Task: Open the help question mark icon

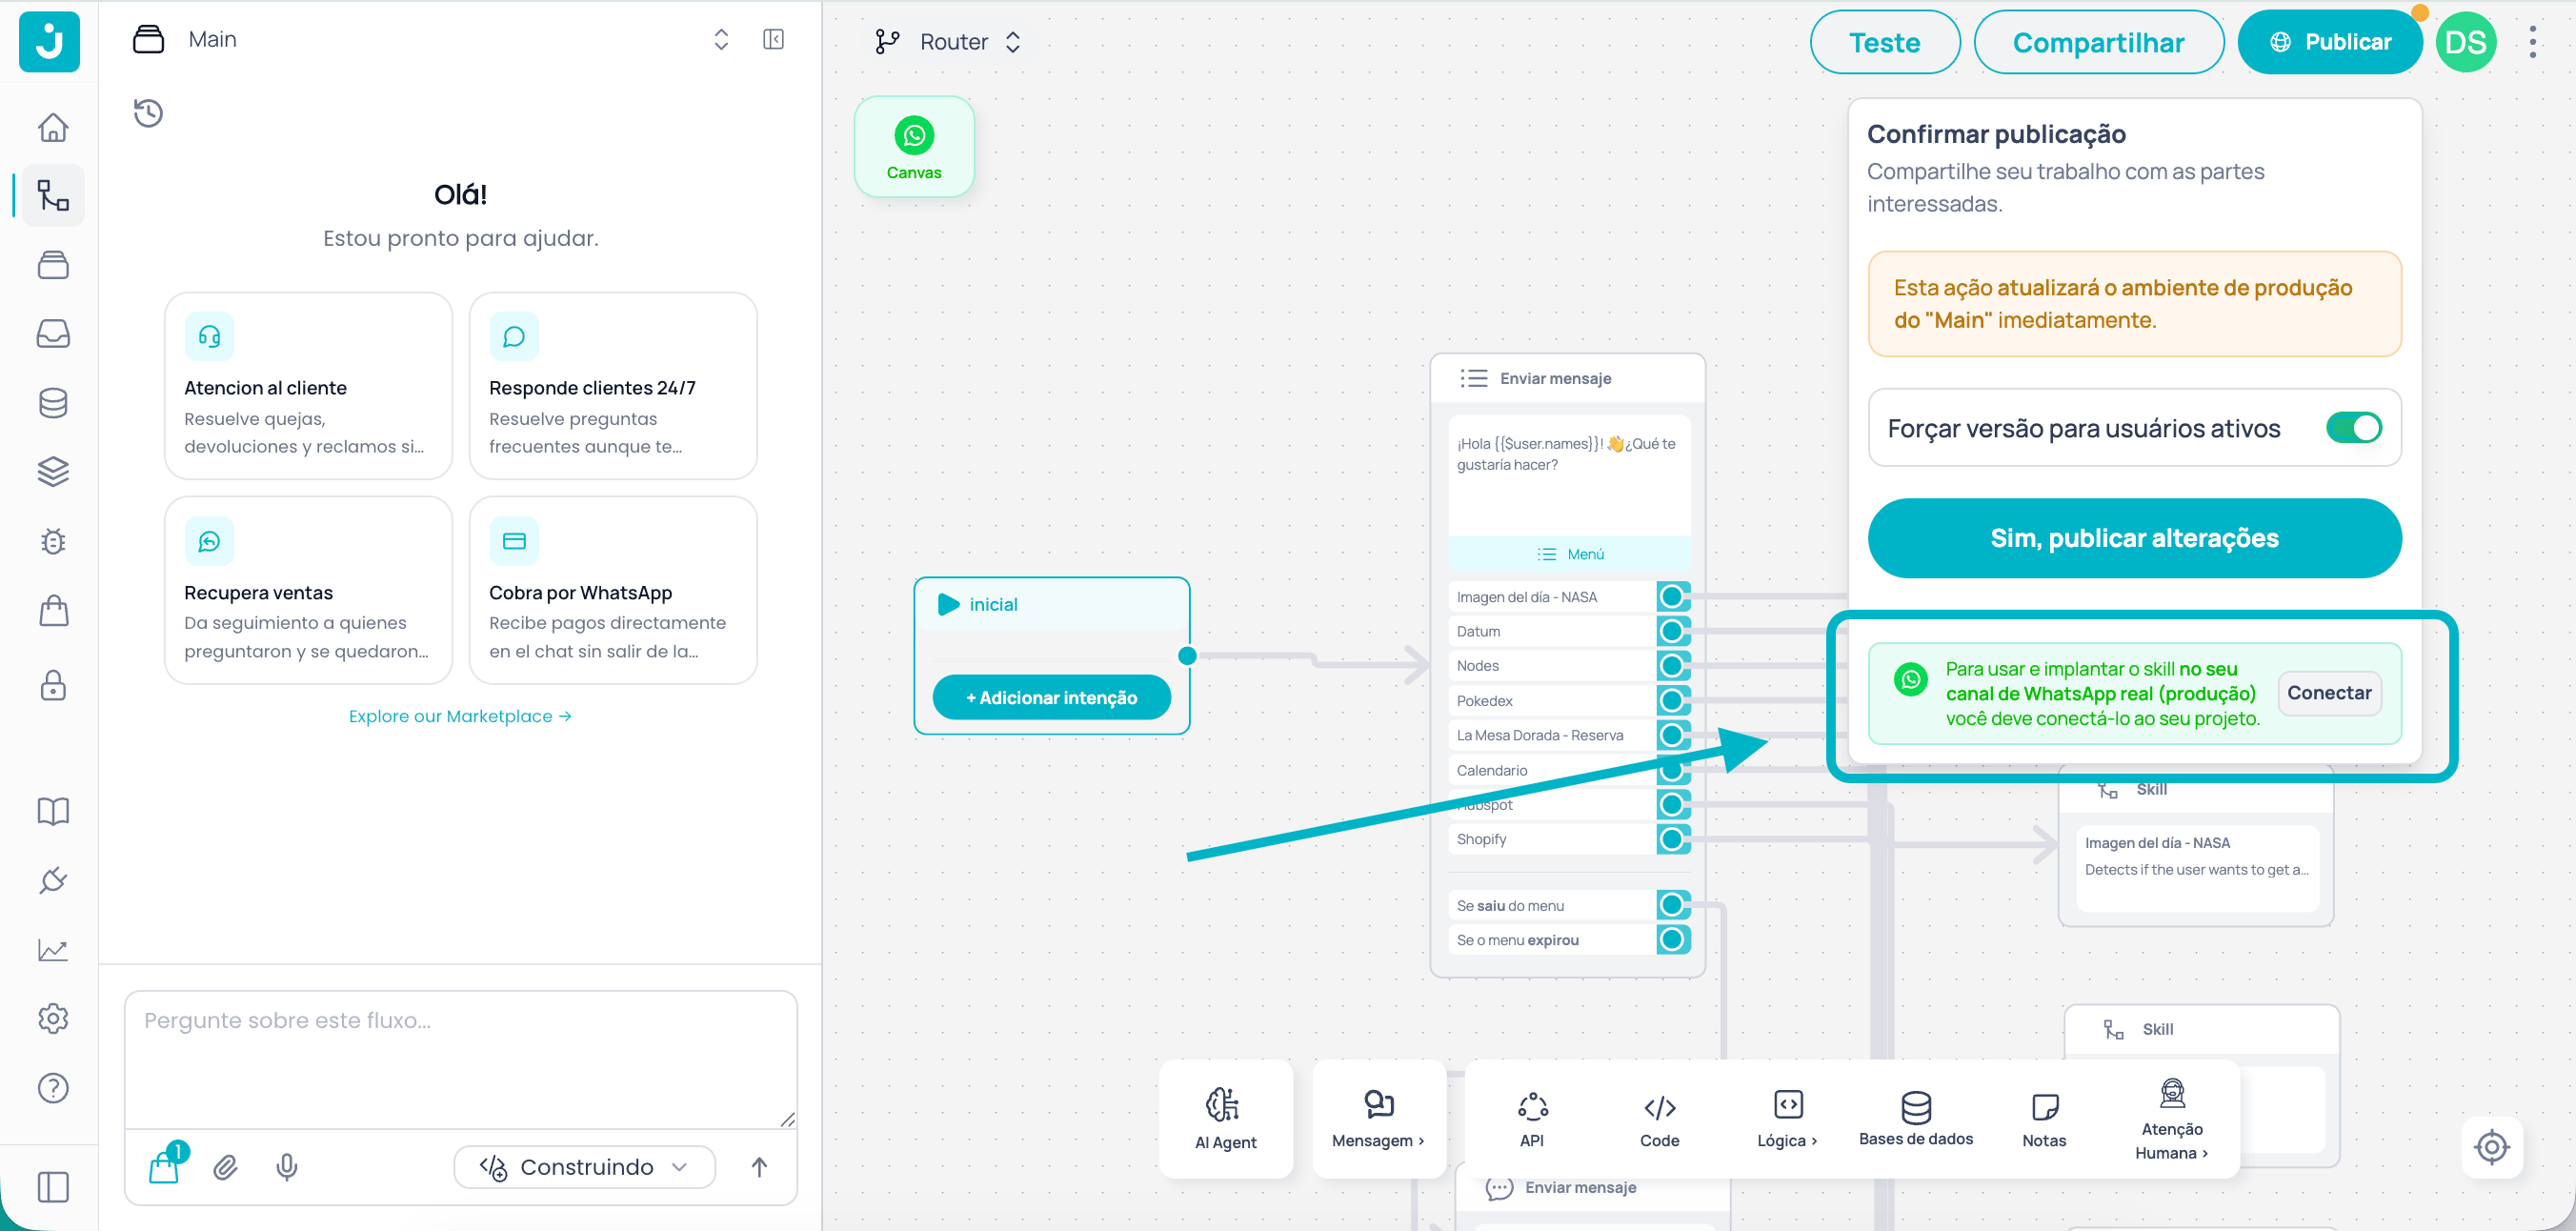Action: point(53,1088)
